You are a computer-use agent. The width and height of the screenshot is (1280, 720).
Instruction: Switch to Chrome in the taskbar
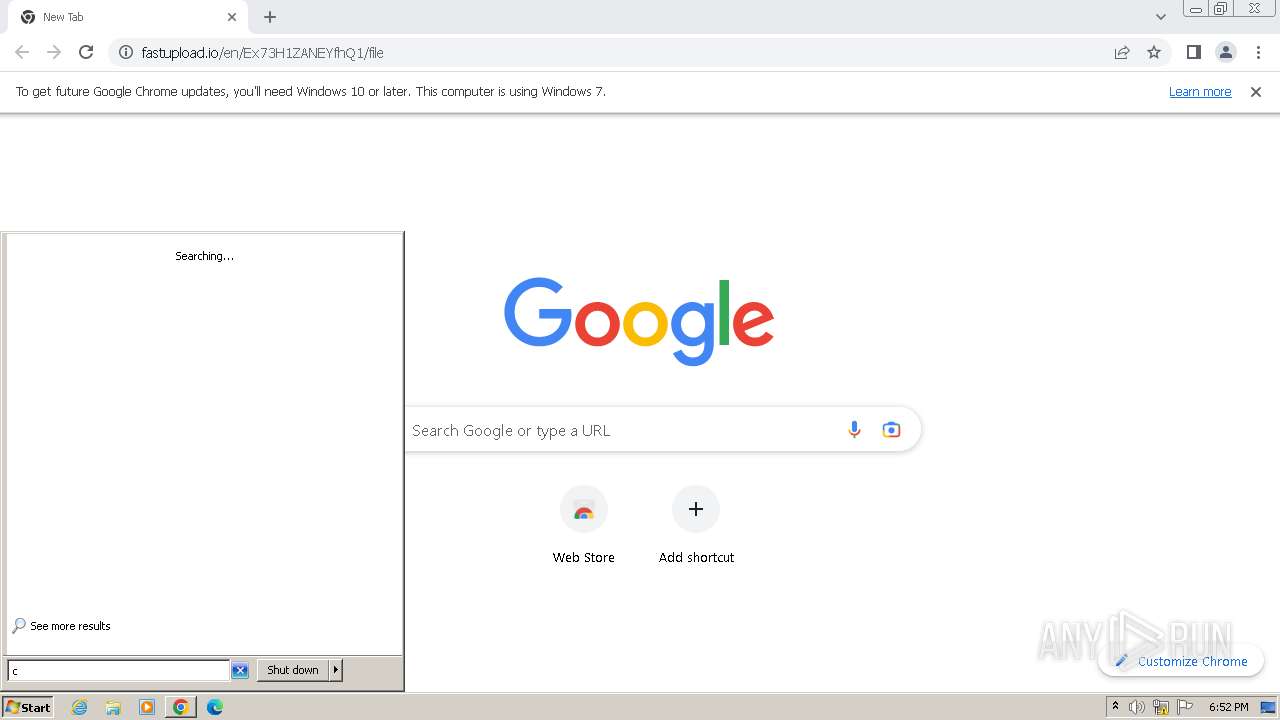pyautogui.click(x=180, y=707)
